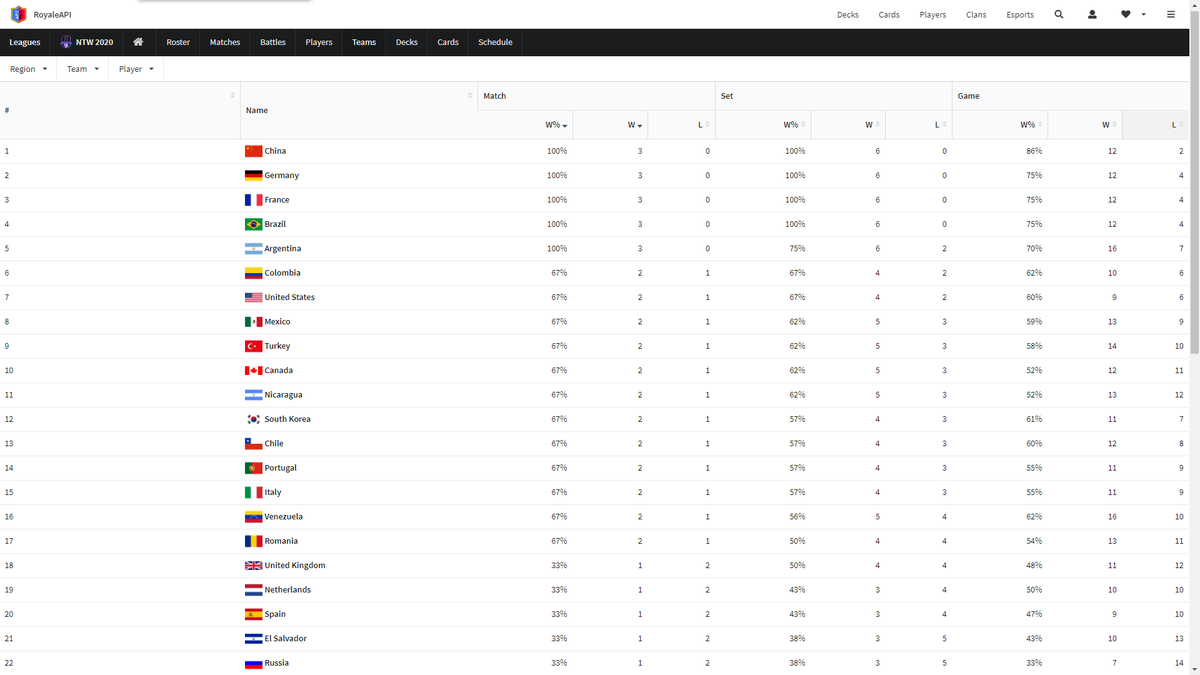Sort by Match W column
The image size is (1200, 675).
point(610,125)
